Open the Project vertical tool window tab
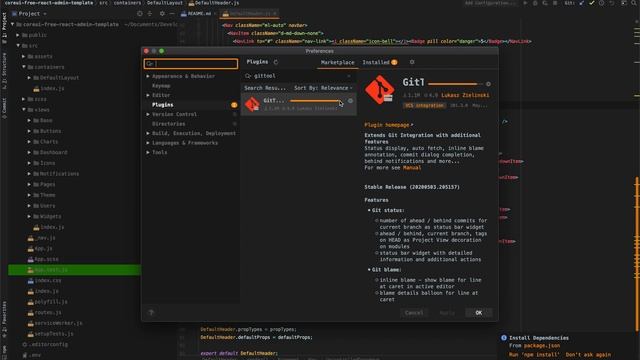 point(4,28)
